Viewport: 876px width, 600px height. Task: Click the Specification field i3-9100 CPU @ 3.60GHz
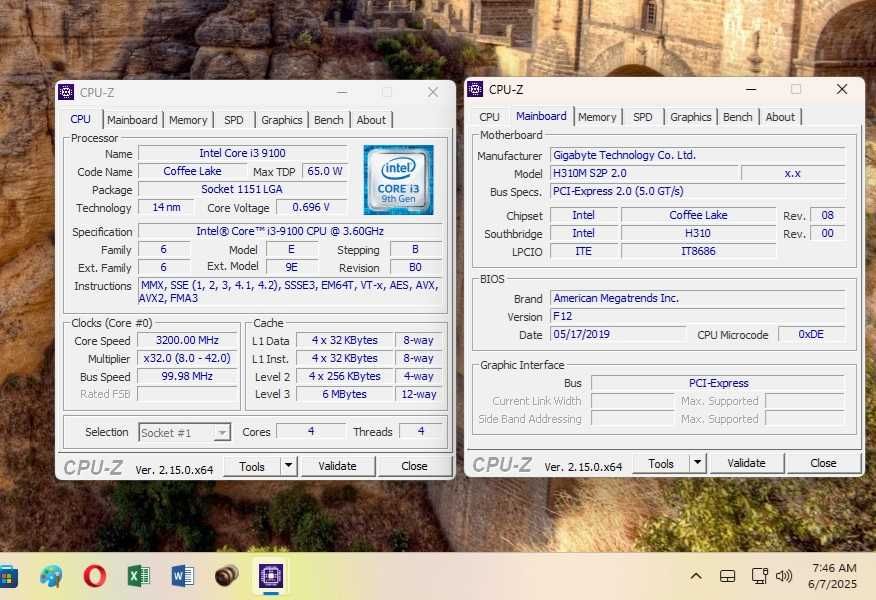[x=290, y=231]
